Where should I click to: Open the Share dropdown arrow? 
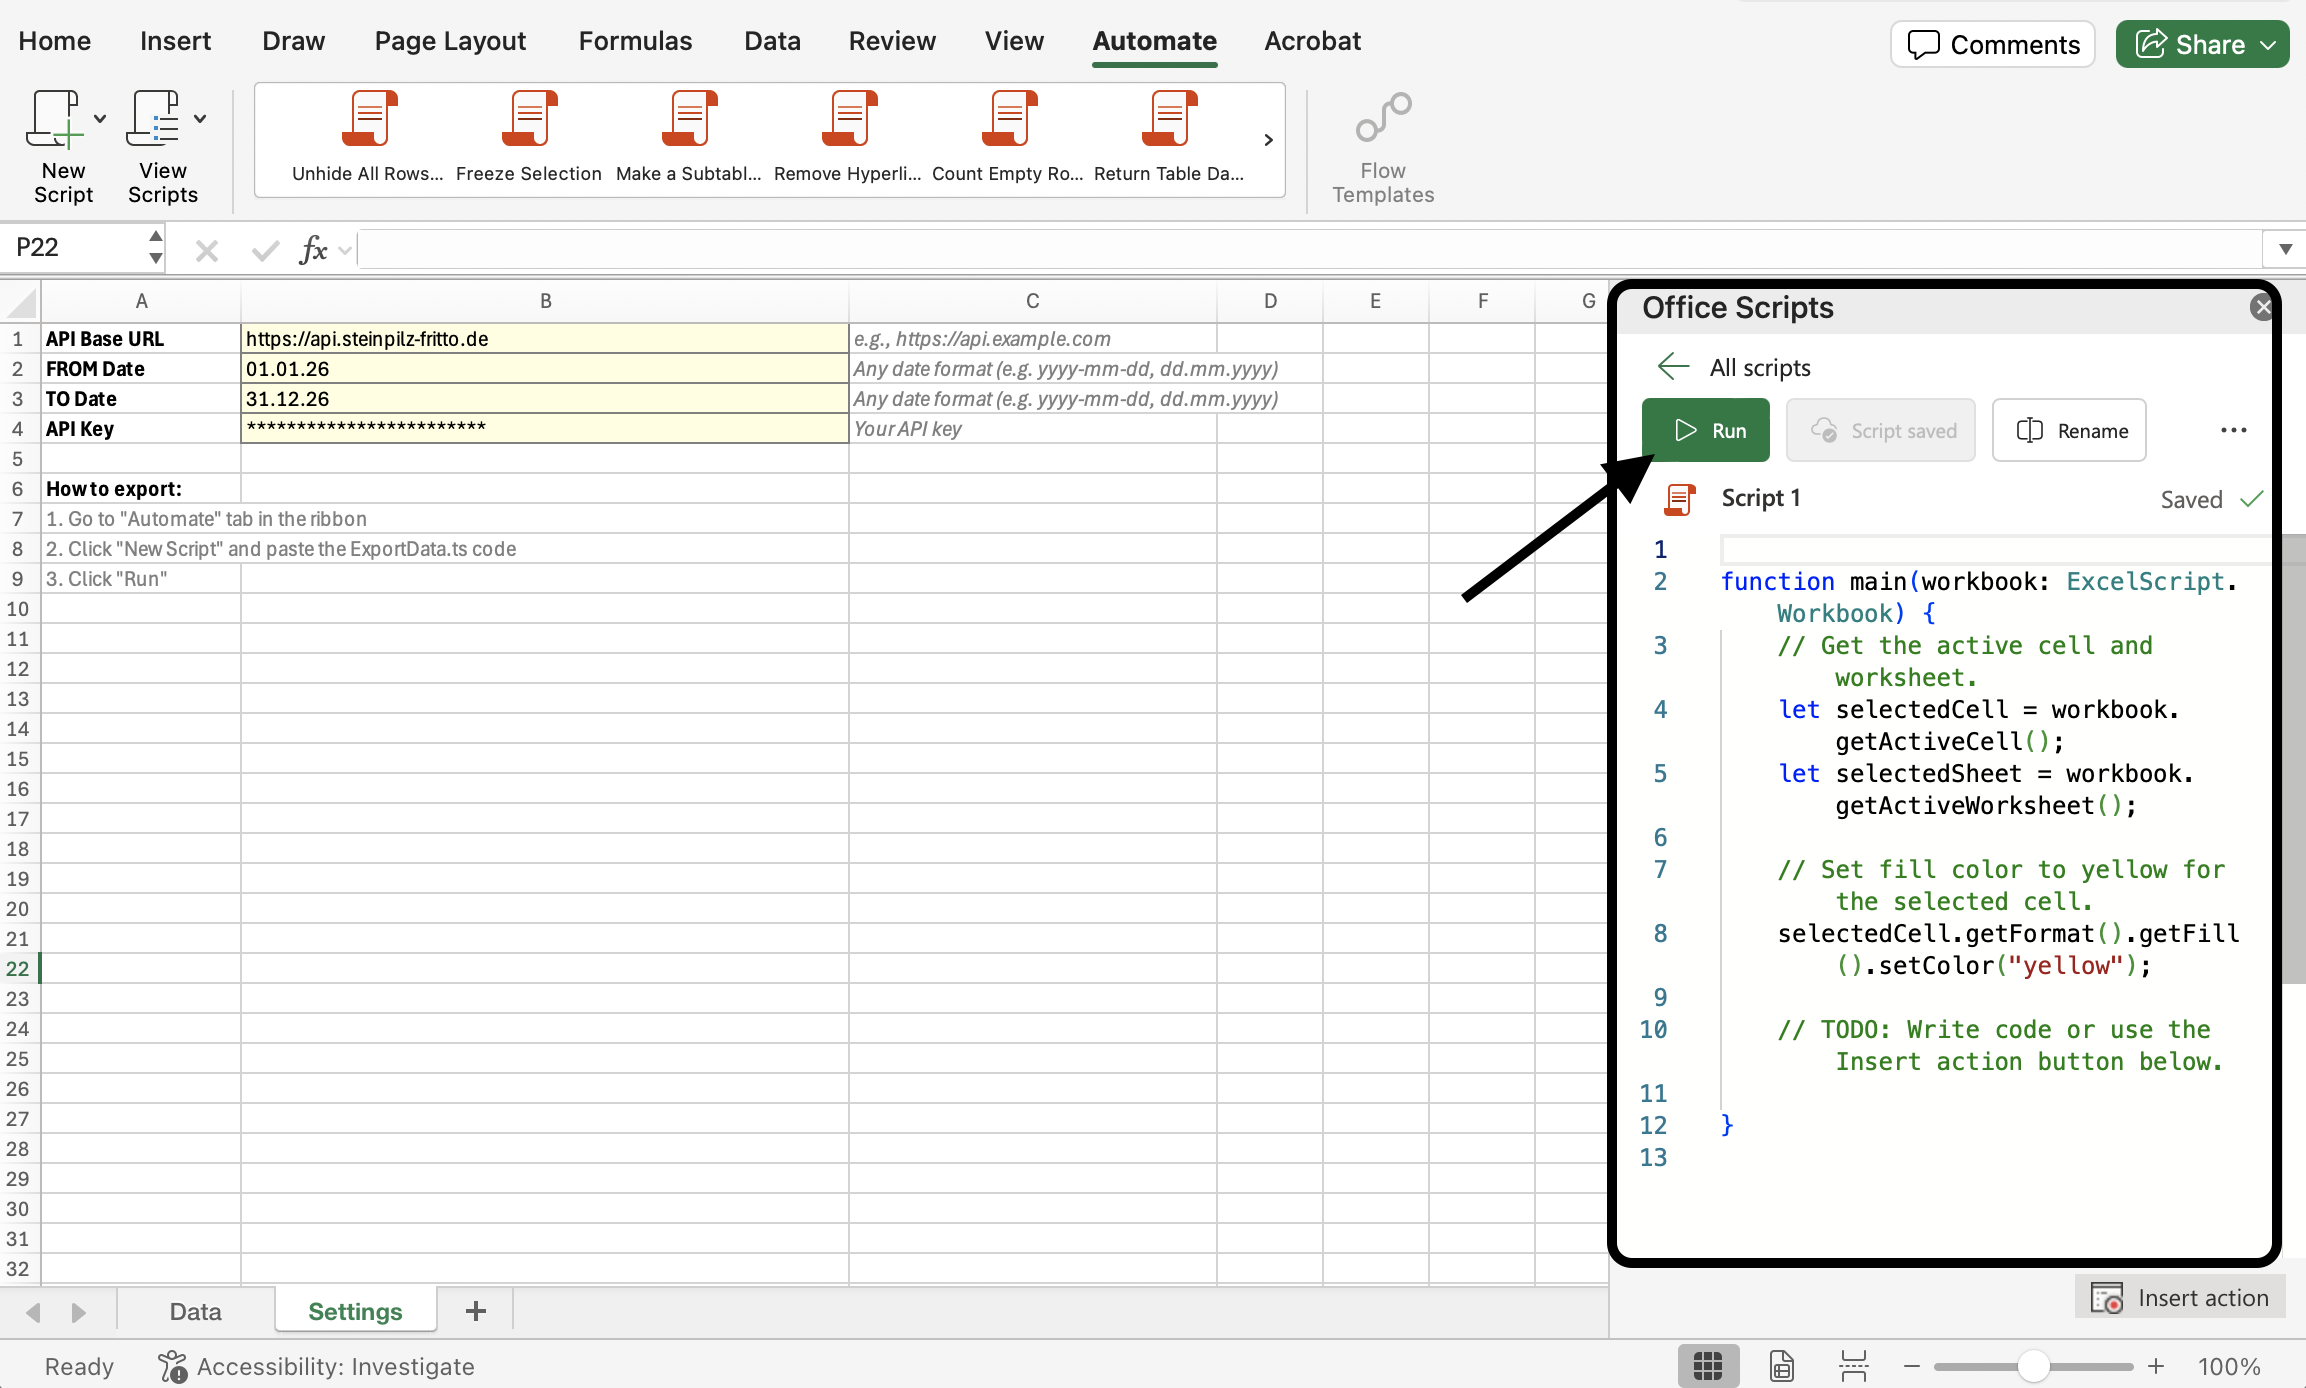(2269, 45)
